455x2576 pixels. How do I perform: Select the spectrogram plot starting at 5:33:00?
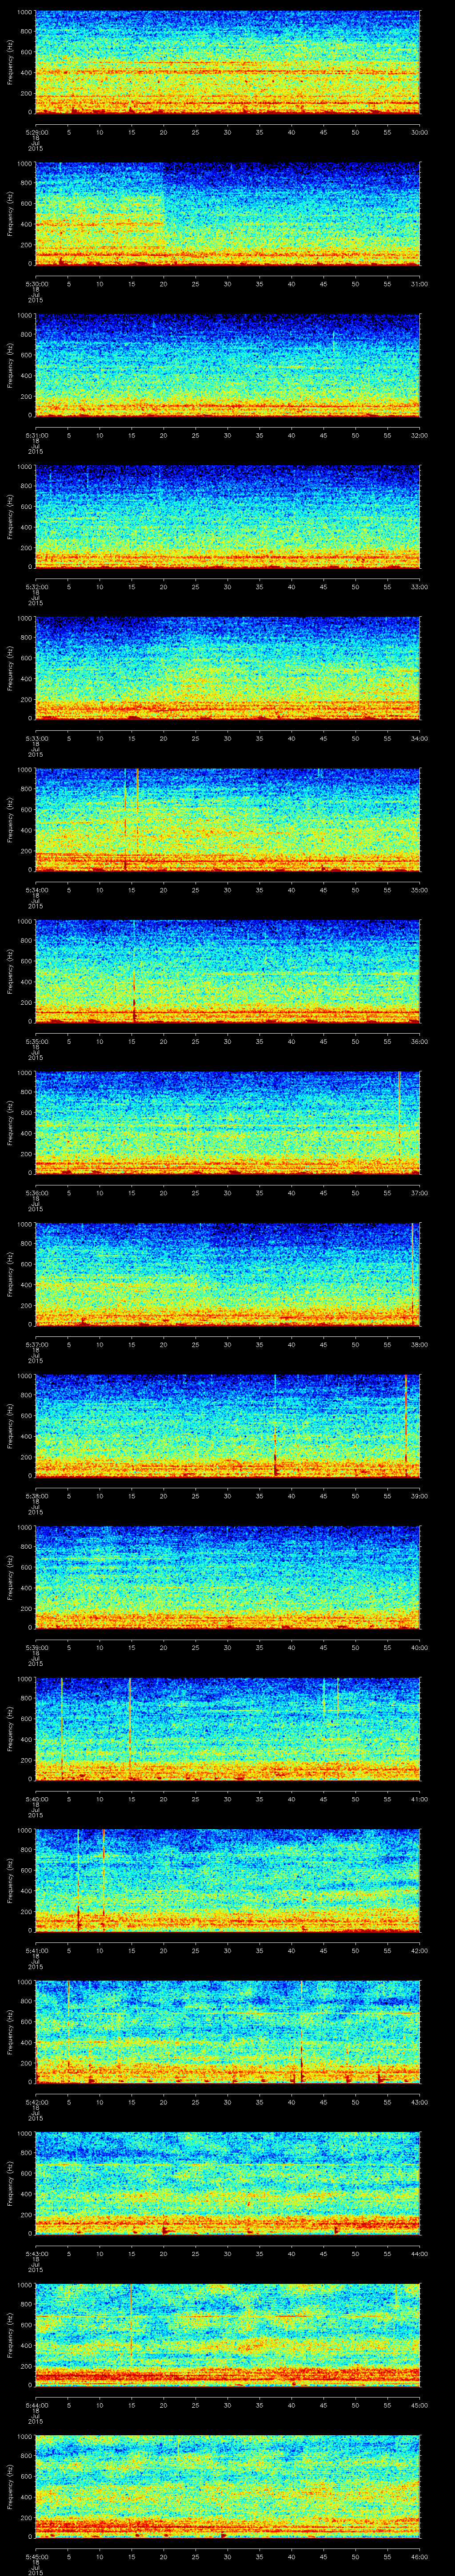(x=227, y=668)
